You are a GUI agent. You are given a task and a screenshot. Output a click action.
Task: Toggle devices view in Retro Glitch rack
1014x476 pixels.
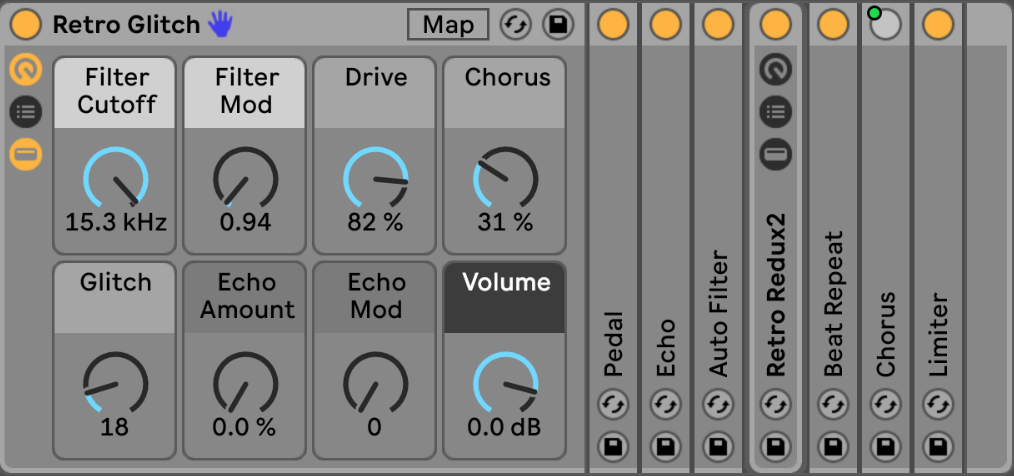[x=26, y=155]
